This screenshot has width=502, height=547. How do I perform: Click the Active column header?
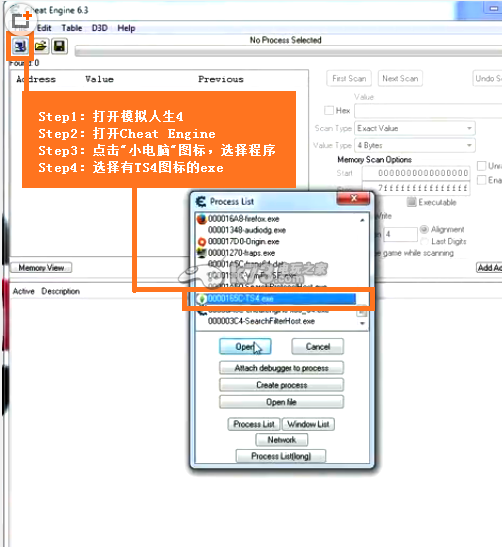click(23, 291)
